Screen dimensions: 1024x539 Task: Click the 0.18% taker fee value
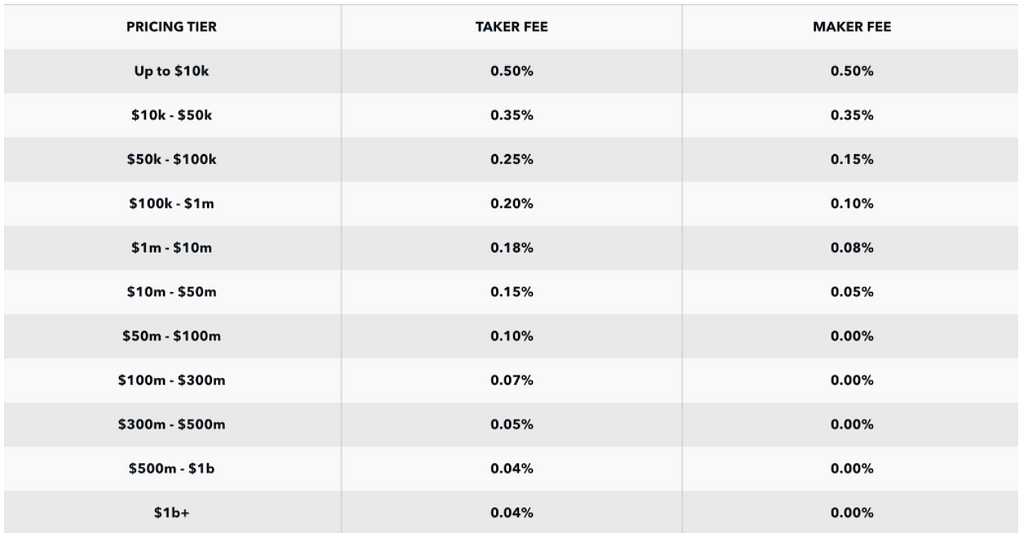(511, 247)
